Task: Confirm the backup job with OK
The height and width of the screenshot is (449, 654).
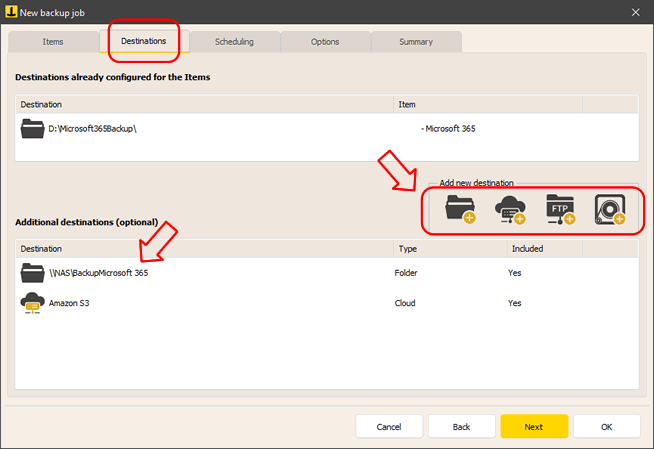Action: click(x=606, y=427)
